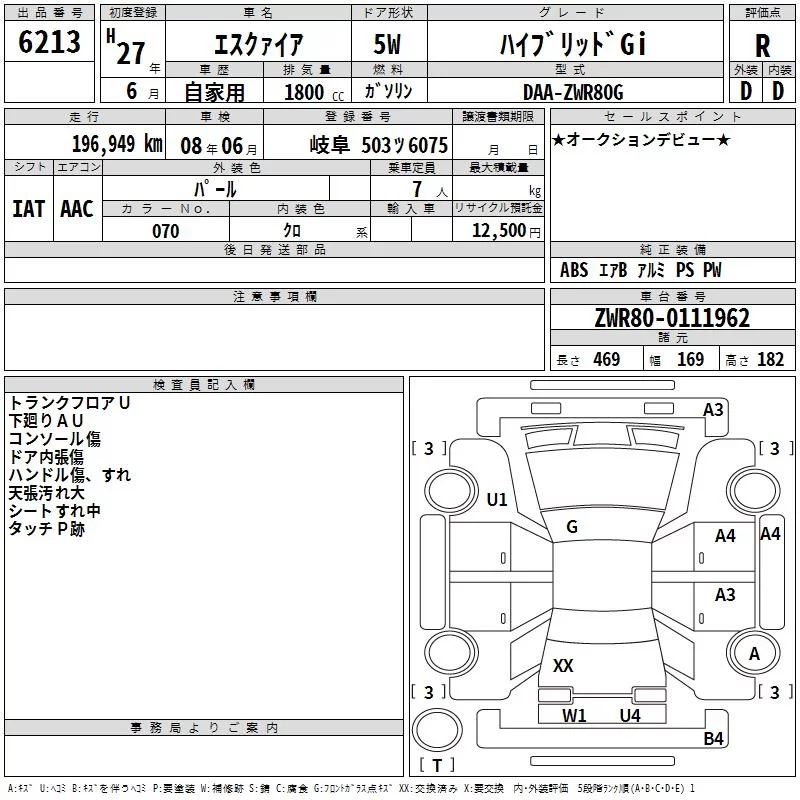This screenshot has height=800, width=800.
Task: Select inspector note コンソール傷
Action: (x=55, y=439)
